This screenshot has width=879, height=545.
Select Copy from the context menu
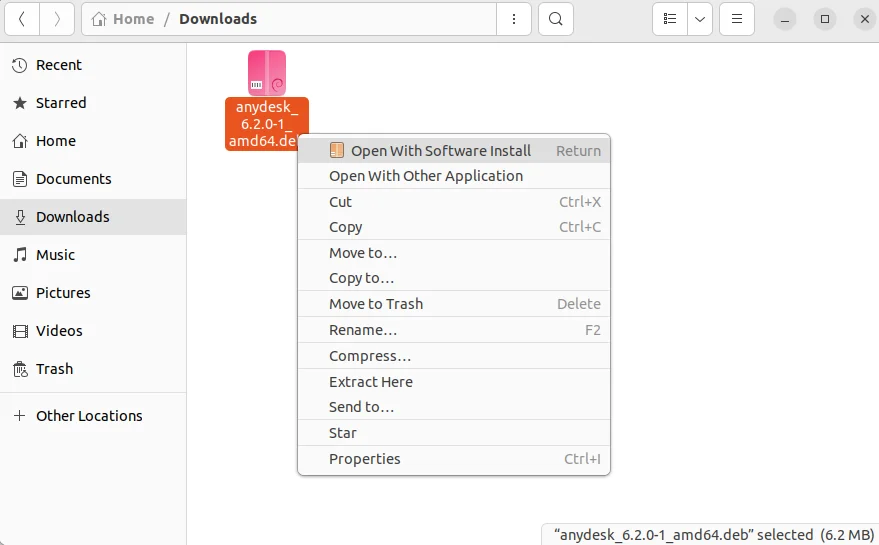coord(454,227)
